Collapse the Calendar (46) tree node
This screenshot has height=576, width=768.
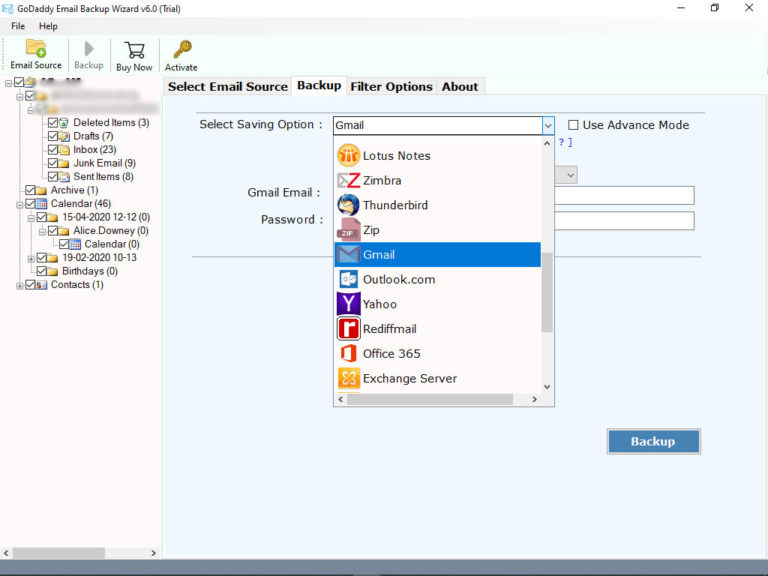coord(20,204)
